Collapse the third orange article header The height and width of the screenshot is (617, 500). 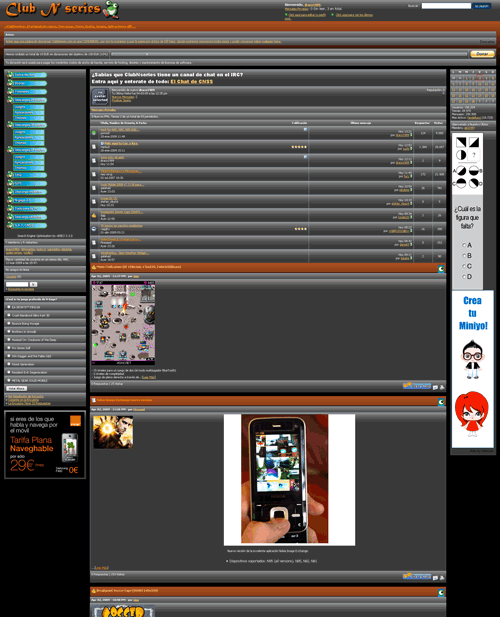[x=441, y=593]
